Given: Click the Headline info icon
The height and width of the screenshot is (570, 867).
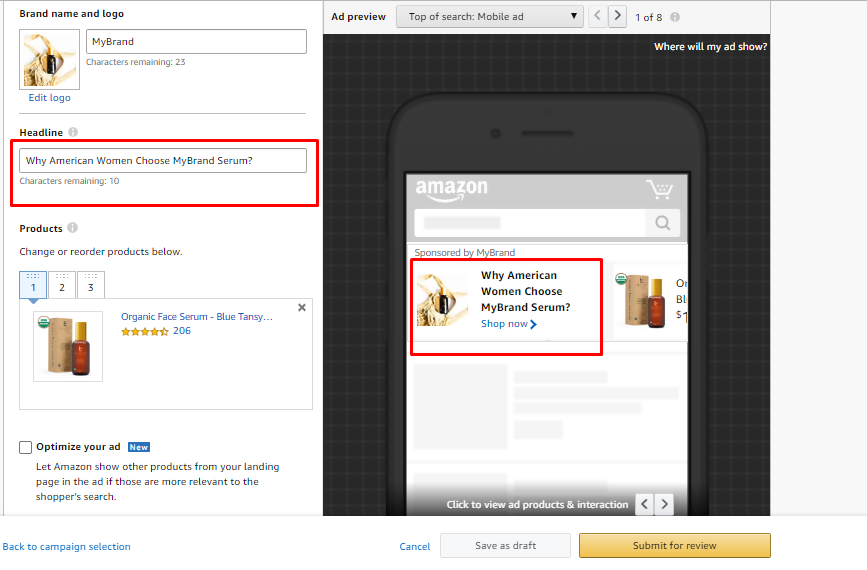Looking at the screenshot, I should 73,132.
